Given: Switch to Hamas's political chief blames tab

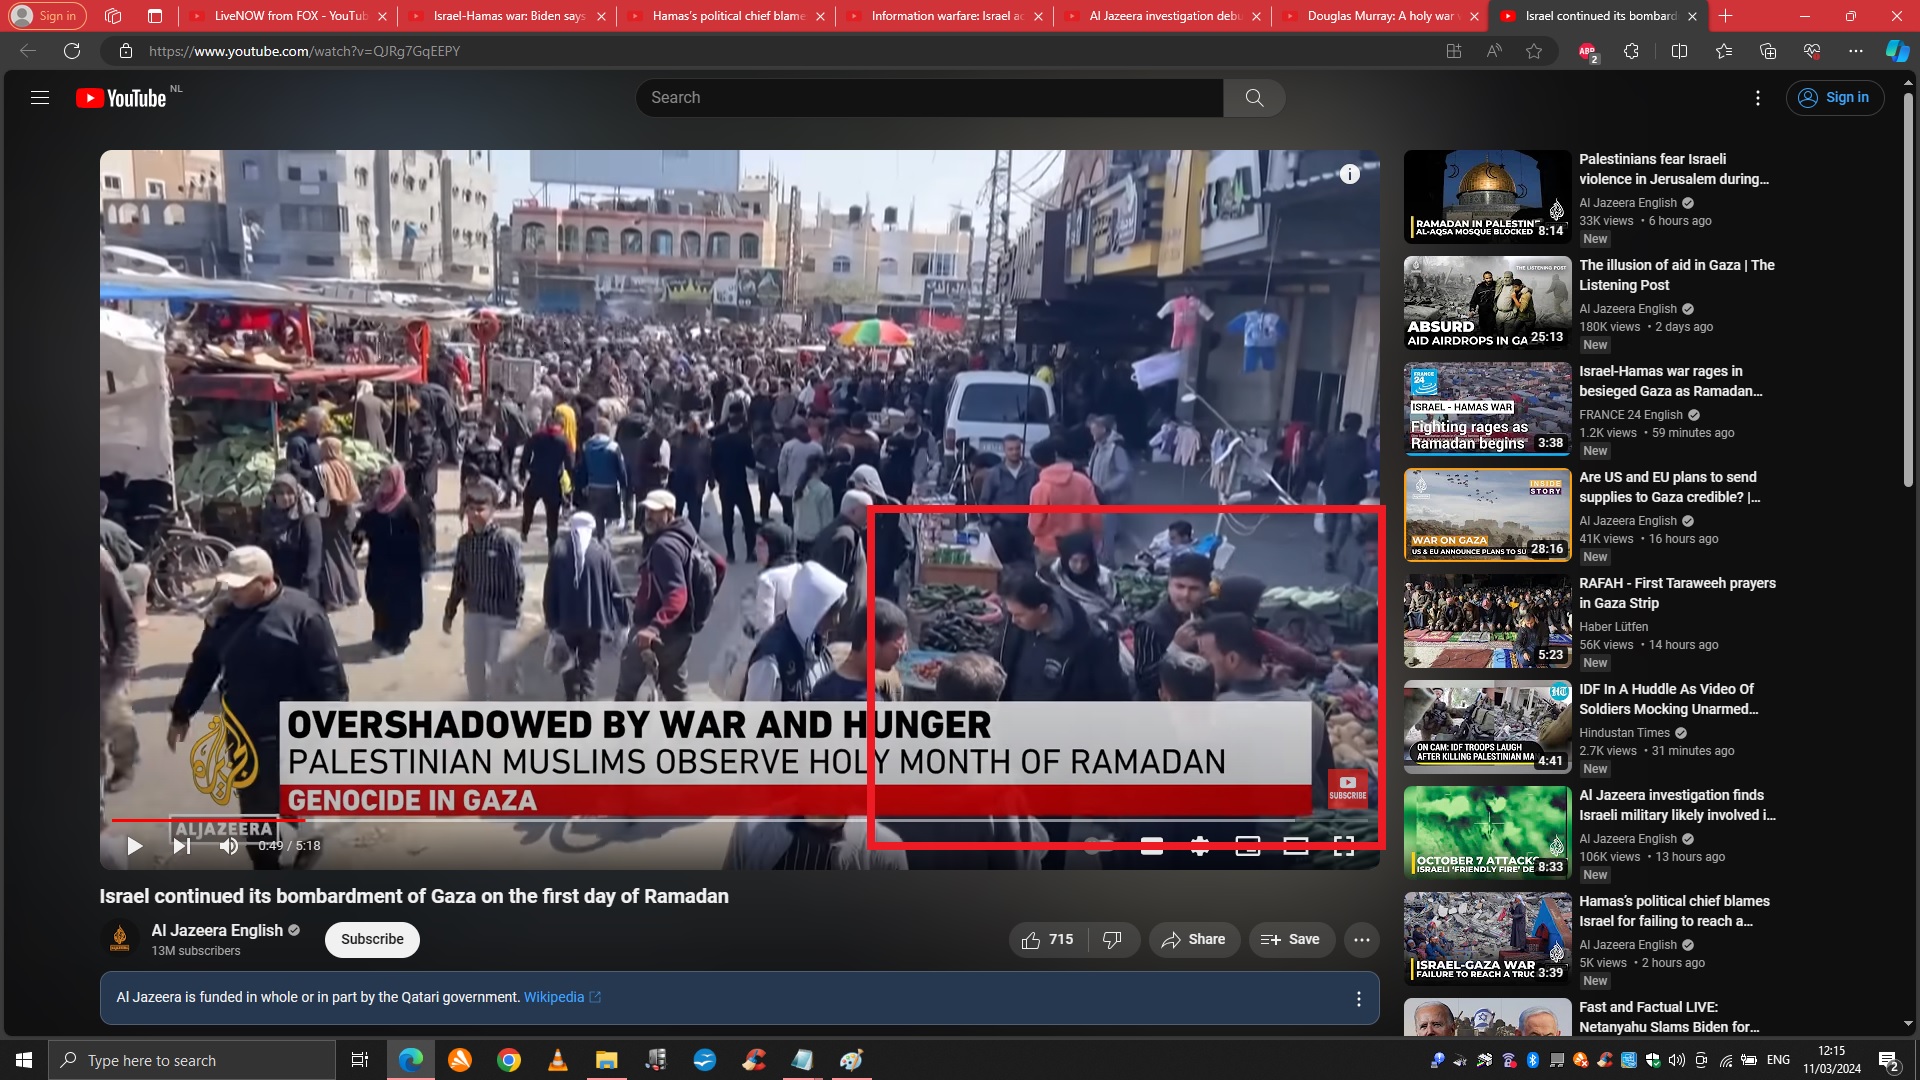Looking at the screenshot, I should point(727,16).
